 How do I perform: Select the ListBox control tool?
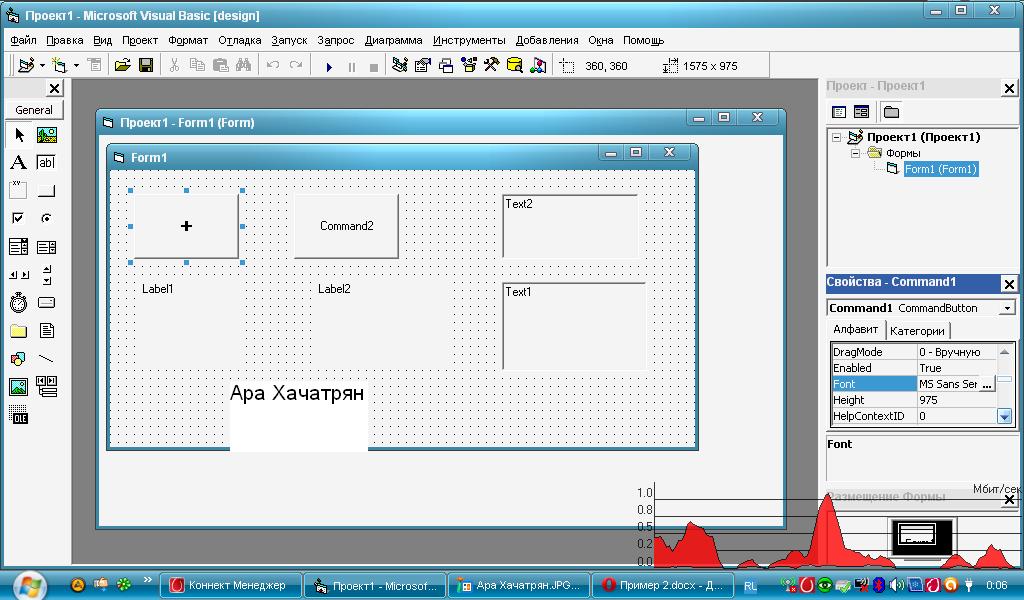point(46,247)
